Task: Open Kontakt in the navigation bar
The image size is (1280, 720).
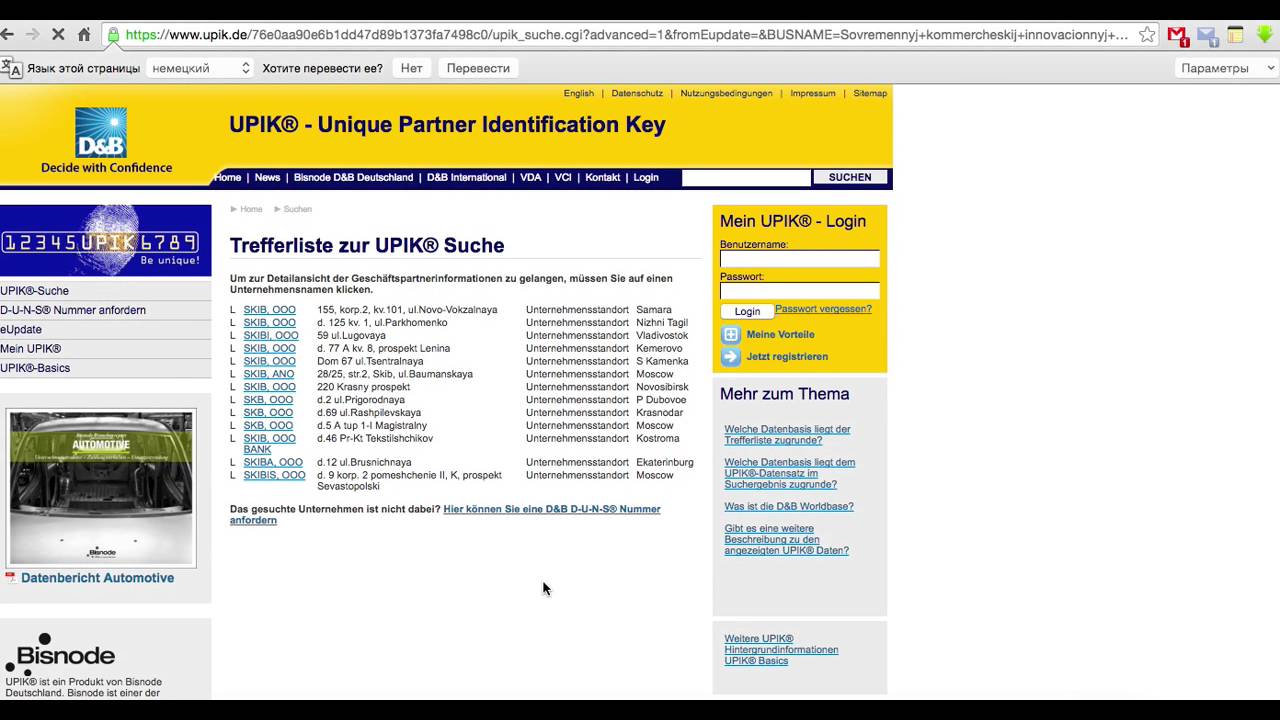Action: (x=603, y=177)
